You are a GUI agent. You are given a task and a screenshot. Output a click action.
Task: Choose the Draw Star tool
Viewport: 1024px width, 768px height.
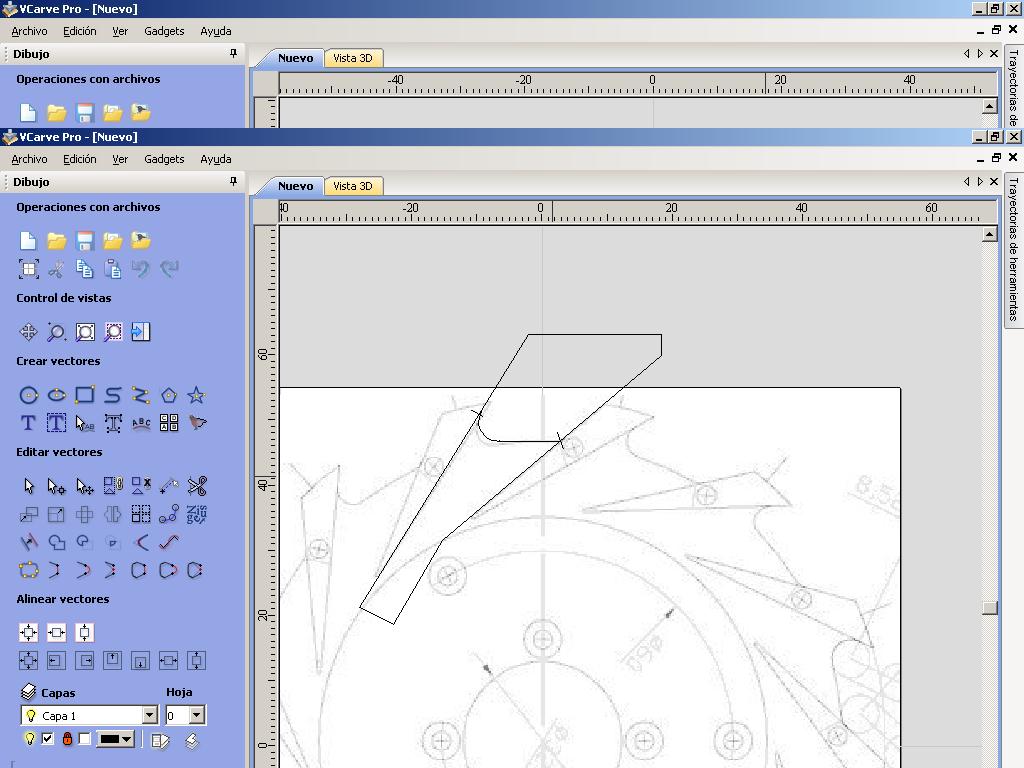tap(197, 395)
